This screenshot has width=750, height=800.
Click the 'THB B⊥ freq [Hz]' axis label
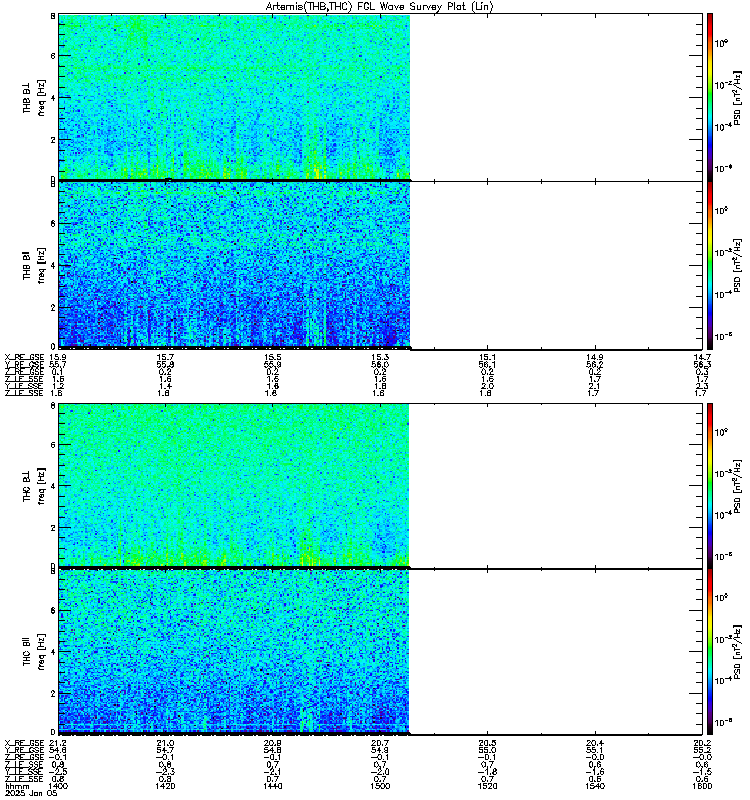click(x=34, y=97)
